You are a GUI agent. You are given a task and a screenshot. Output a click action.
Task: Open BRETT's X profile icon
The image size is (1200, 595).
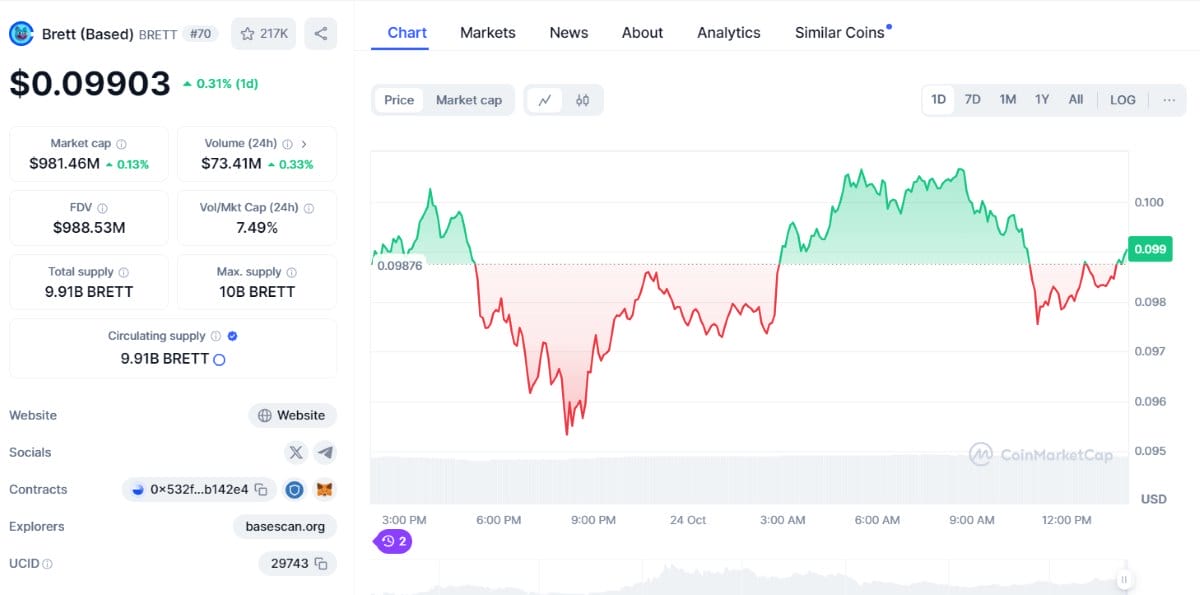296,452
